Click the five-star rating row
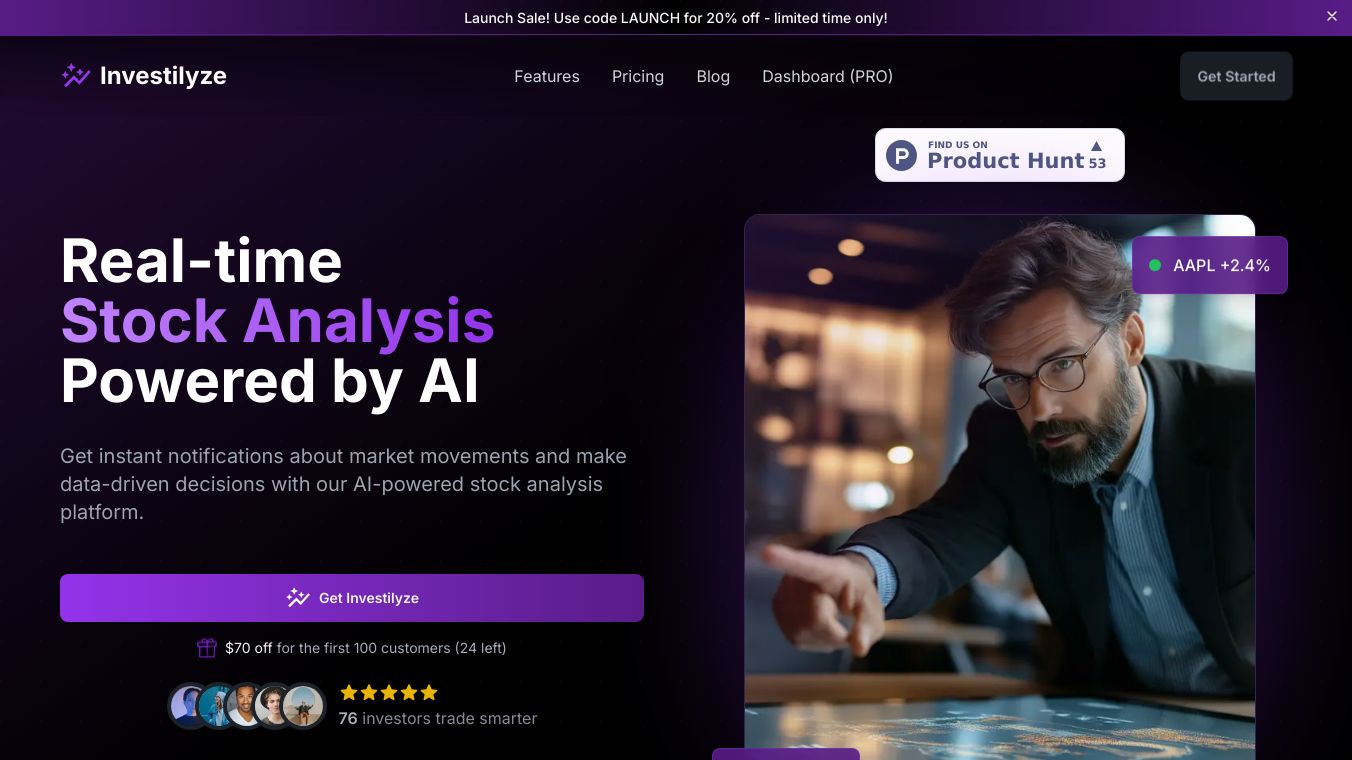 pyautogui.click(x=389, y=692)
